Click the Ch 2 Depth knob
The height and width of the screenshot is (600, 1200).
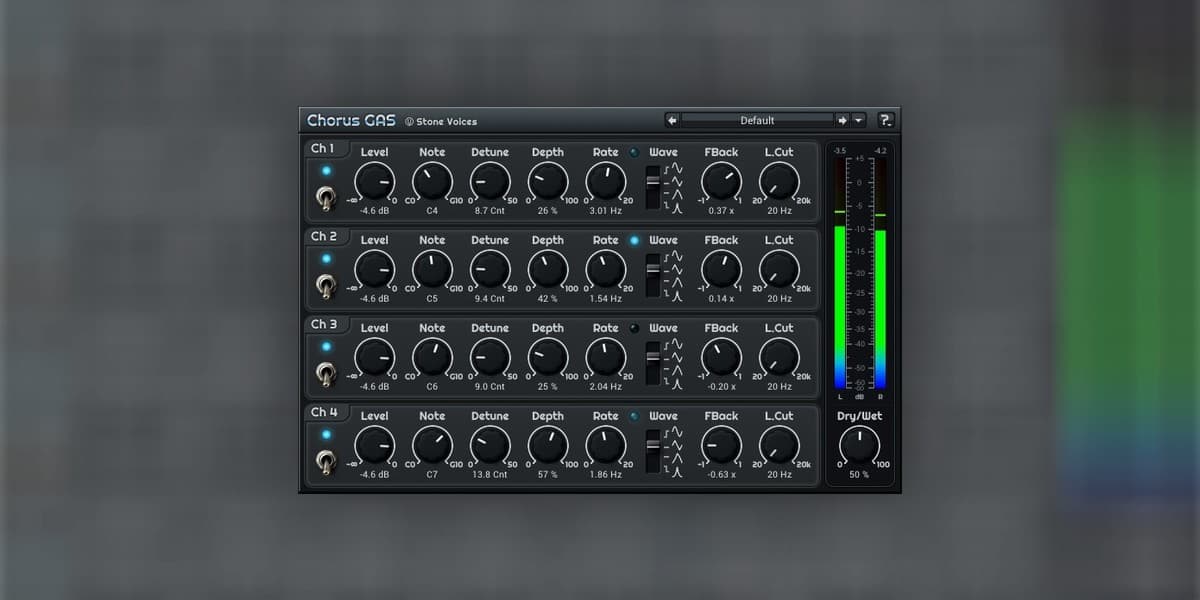pyautogui.click(x=548, y=270)
